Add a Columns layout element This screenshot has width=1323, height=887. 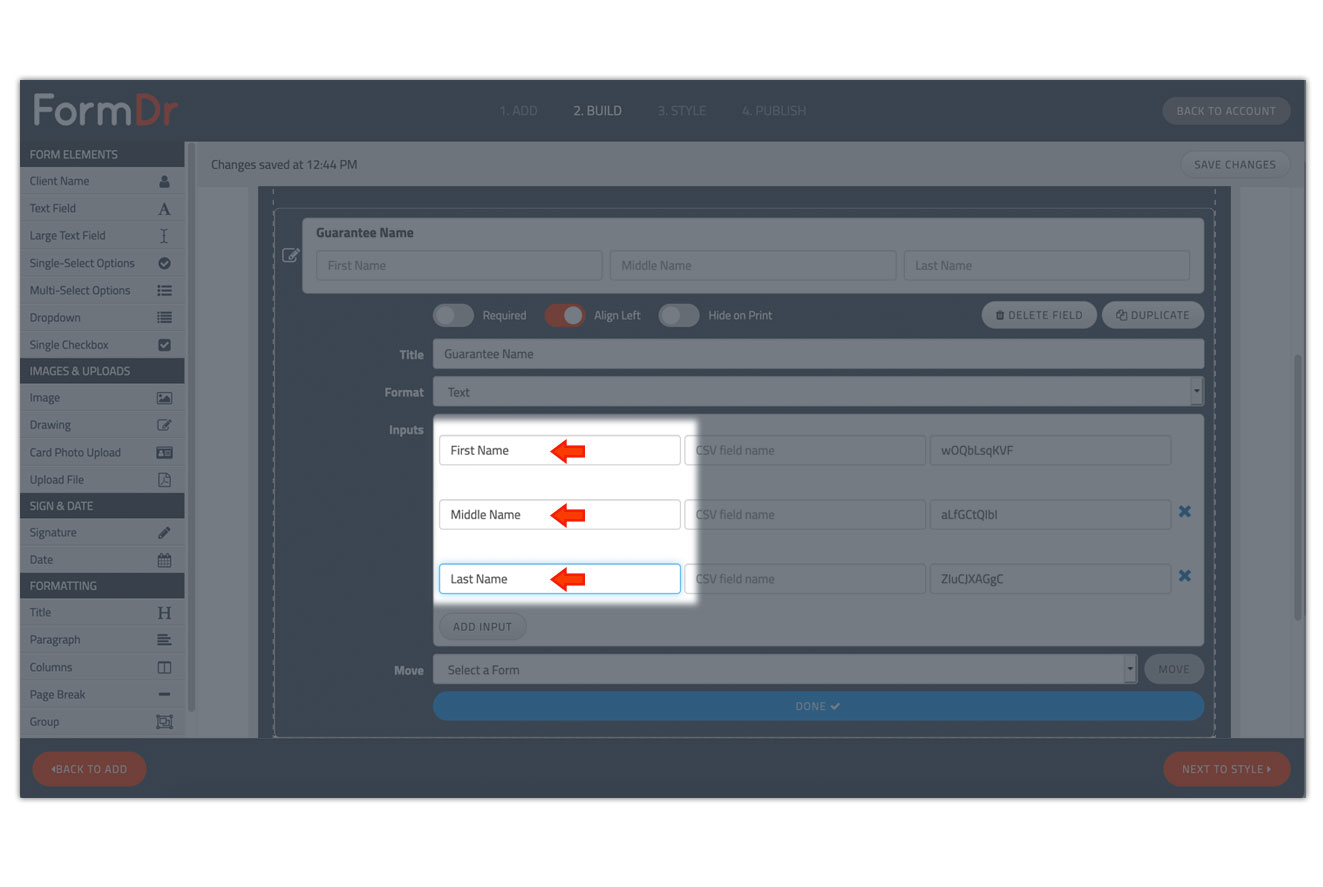point(101,667)
